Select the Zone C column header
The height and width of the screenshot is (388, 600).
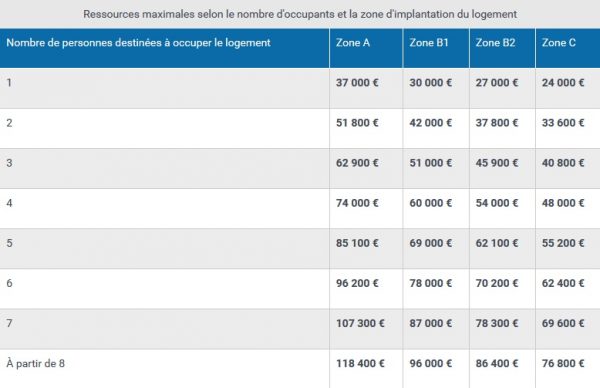click(568, 48)
